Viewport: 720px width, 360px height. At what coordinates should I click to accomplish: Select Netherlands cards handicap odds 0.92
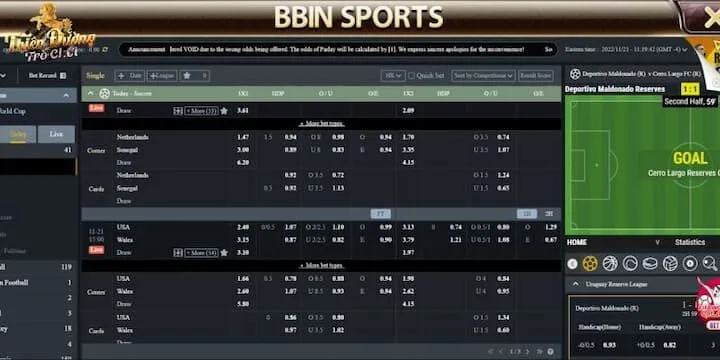[290, 175]
